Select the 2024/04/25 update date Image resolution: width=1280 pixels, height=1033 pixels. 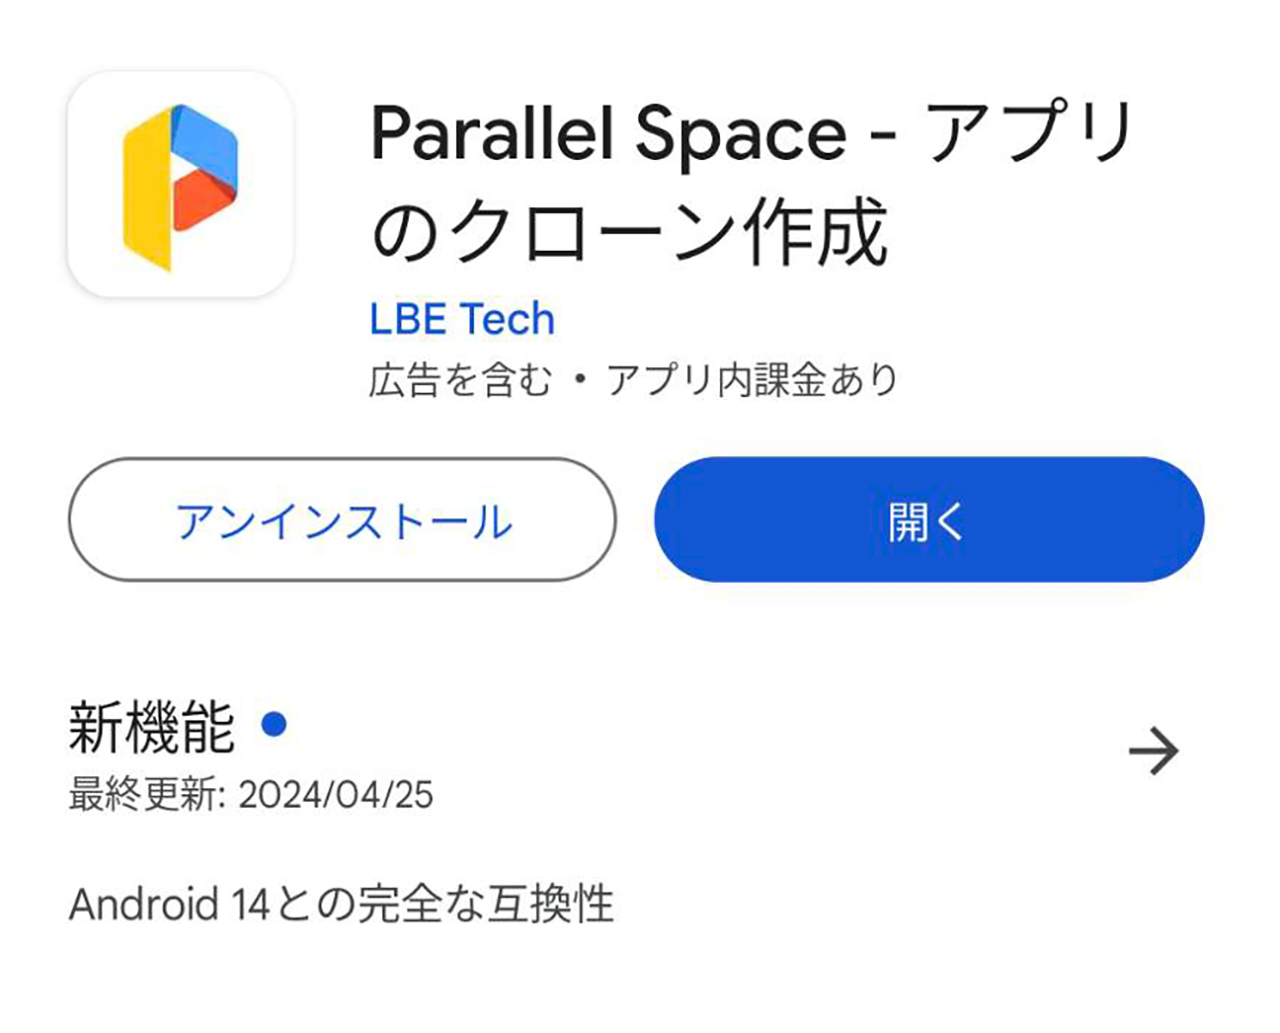336,795
